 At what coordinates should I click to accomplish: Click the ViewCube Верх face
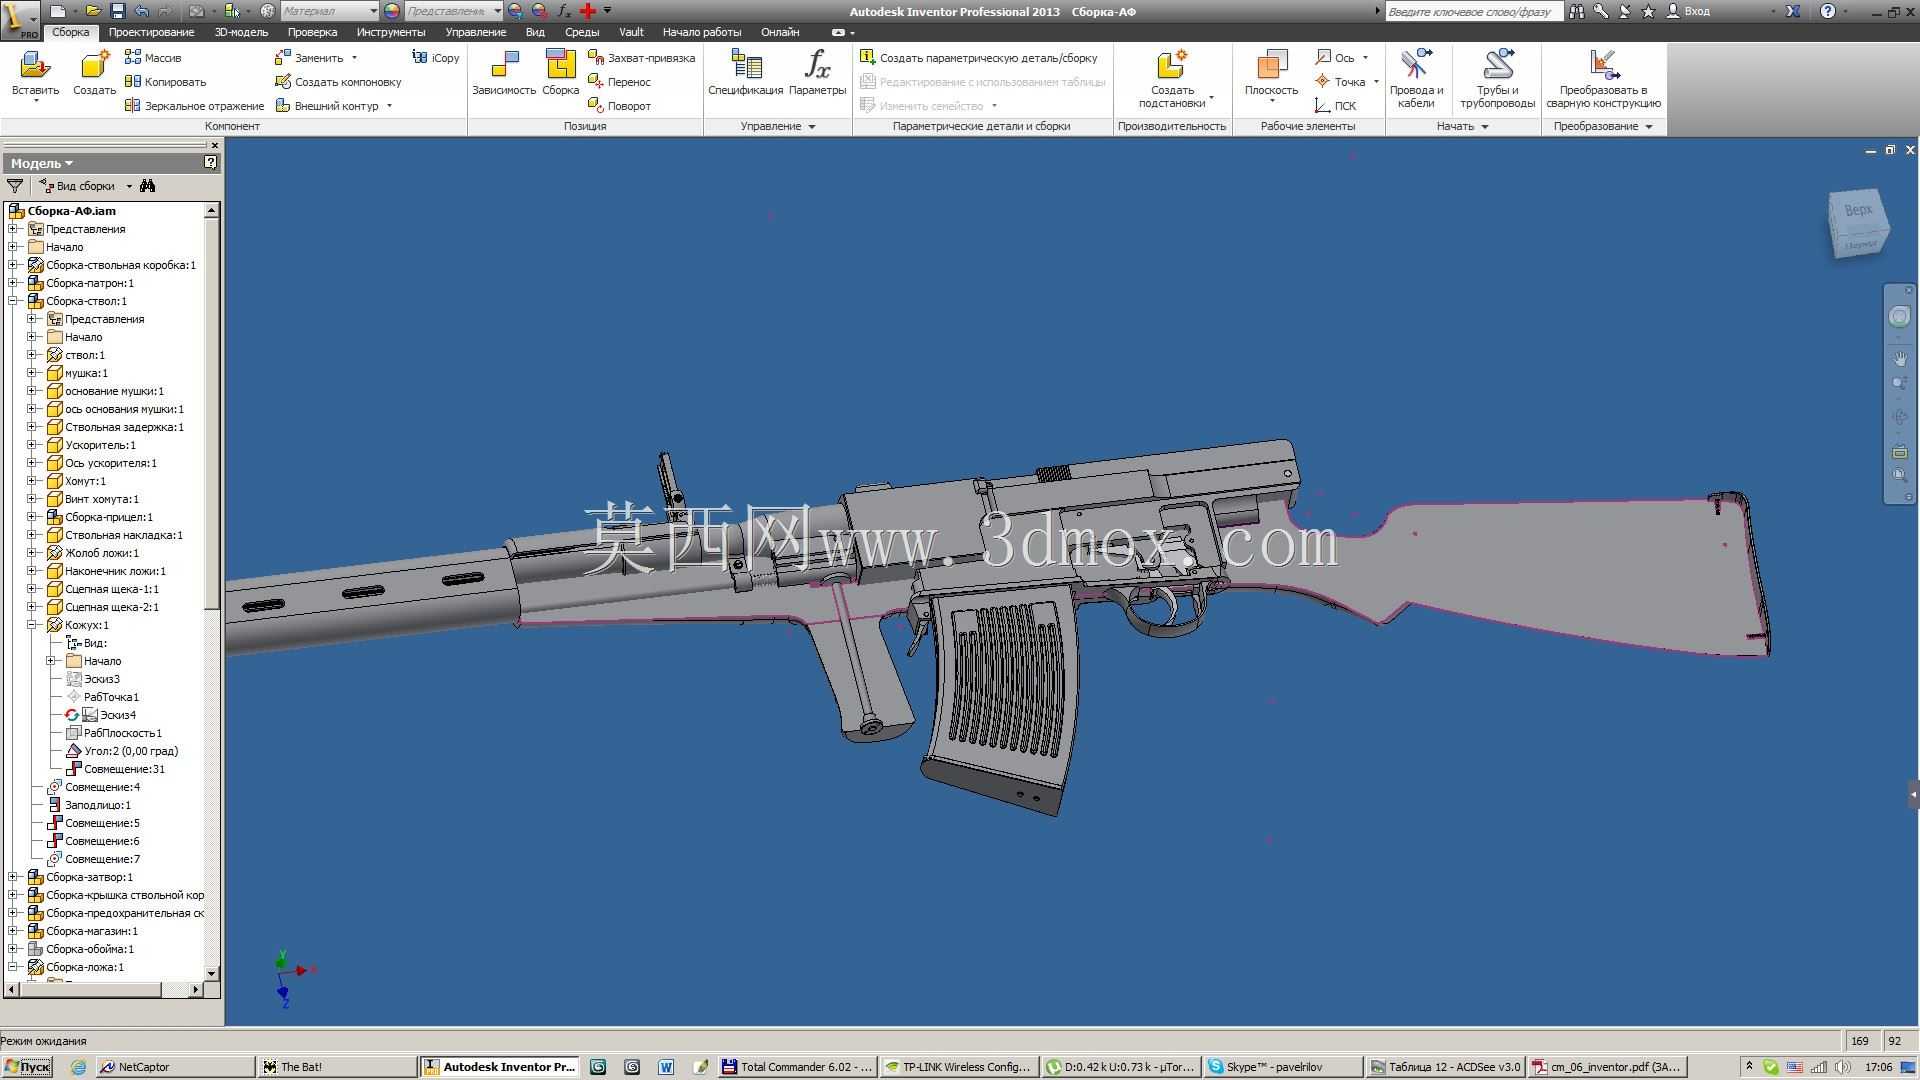1858,210
